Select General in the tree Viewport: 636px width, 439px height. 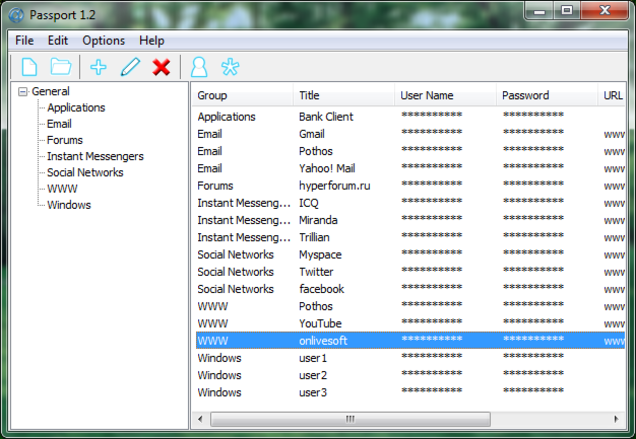[x=51, y=91]
